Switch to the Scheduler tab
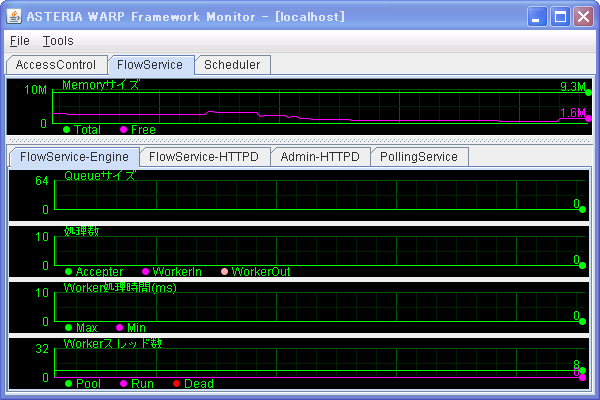 pos(232,65)
